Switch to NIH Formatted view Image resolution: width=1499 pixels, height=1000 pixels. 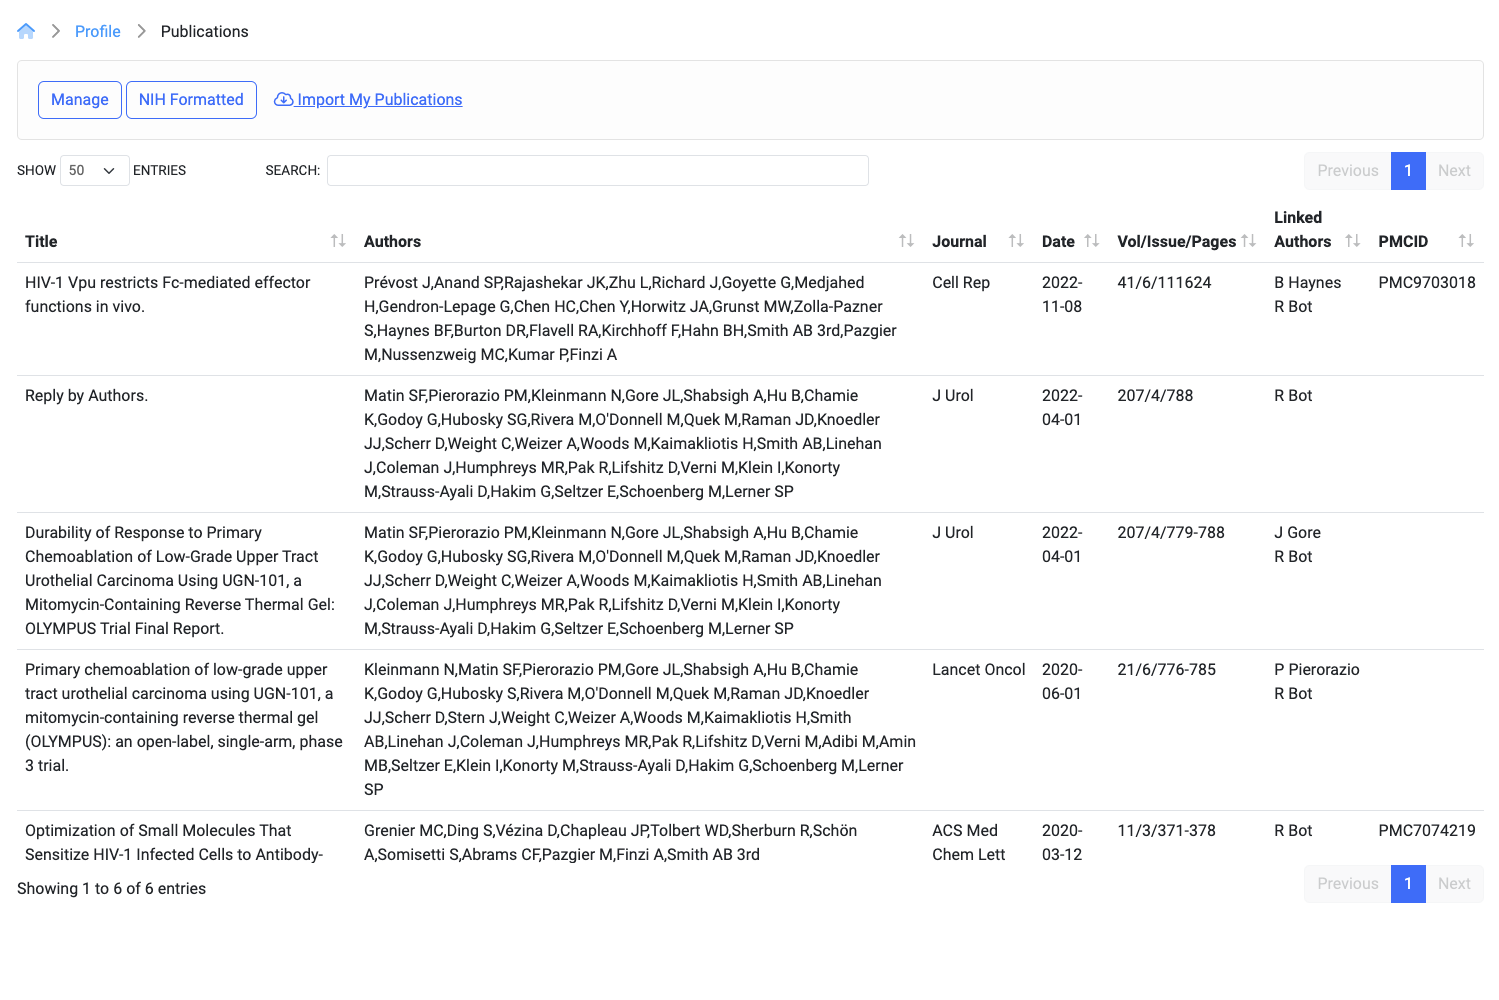[x=191, y=100]
